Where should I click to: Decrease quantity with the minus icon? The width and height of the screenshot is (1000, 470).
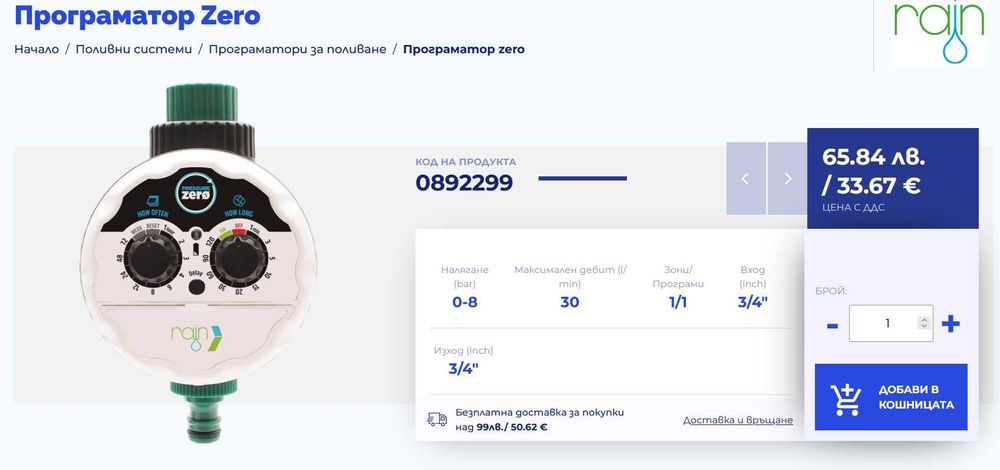pyautogui.click(x=832, y=324)
